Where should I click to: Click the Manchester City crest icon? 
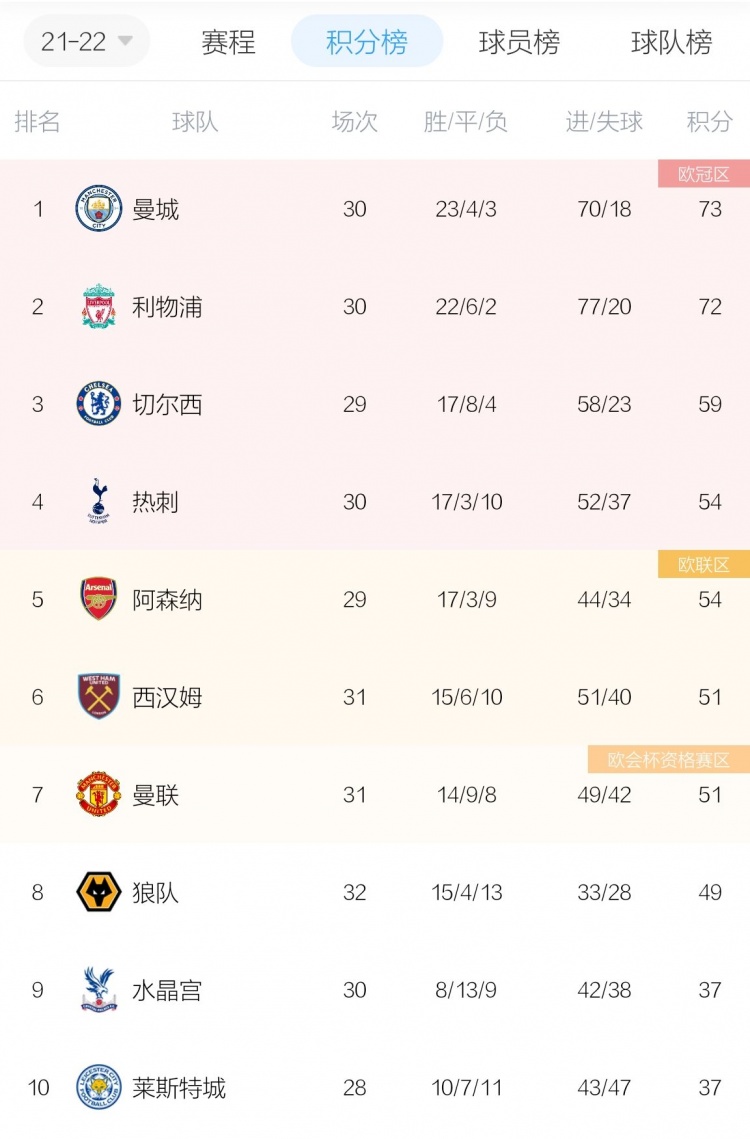point(99,208)
